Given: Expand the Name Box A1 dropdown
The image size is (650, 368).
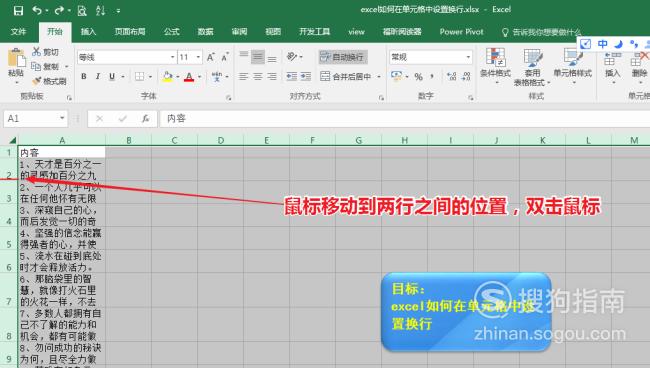Looking at the screenshot, I should [62, 119].
